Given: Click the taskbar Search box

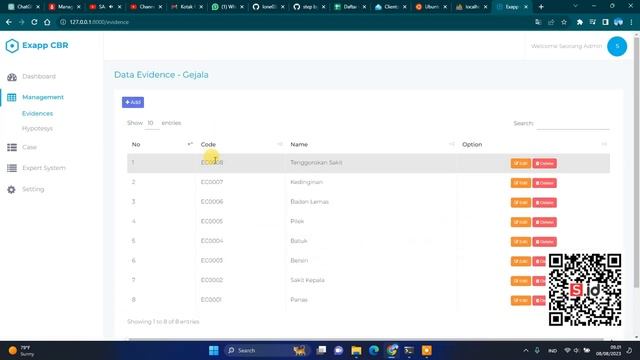Looking at the screenshot, I should pyautogui.click(x=267, y=351).
